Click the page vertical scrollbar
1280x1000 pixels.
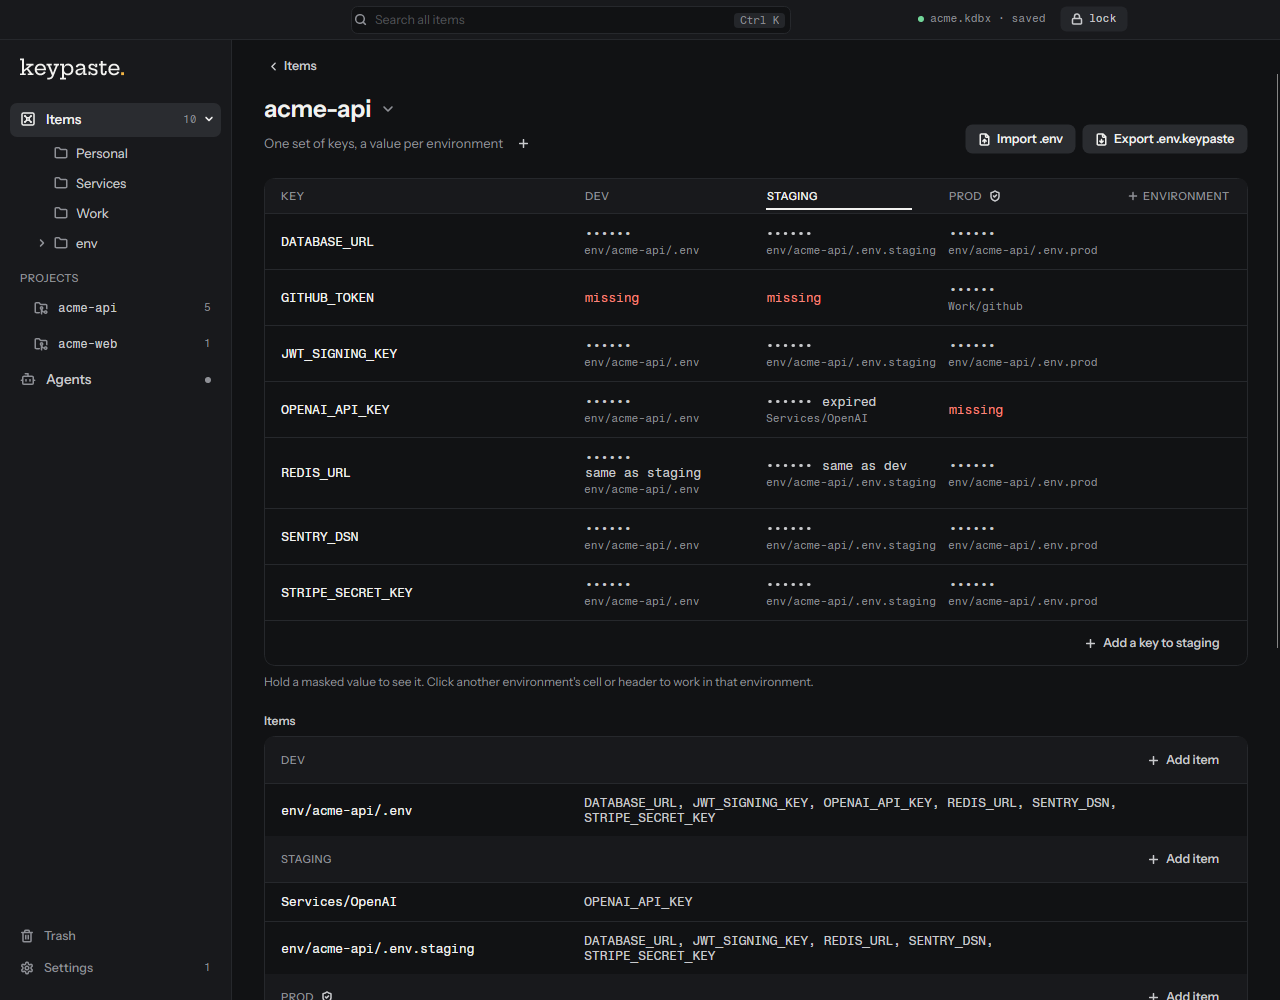pyautogui.click(x=1276, y=362)
